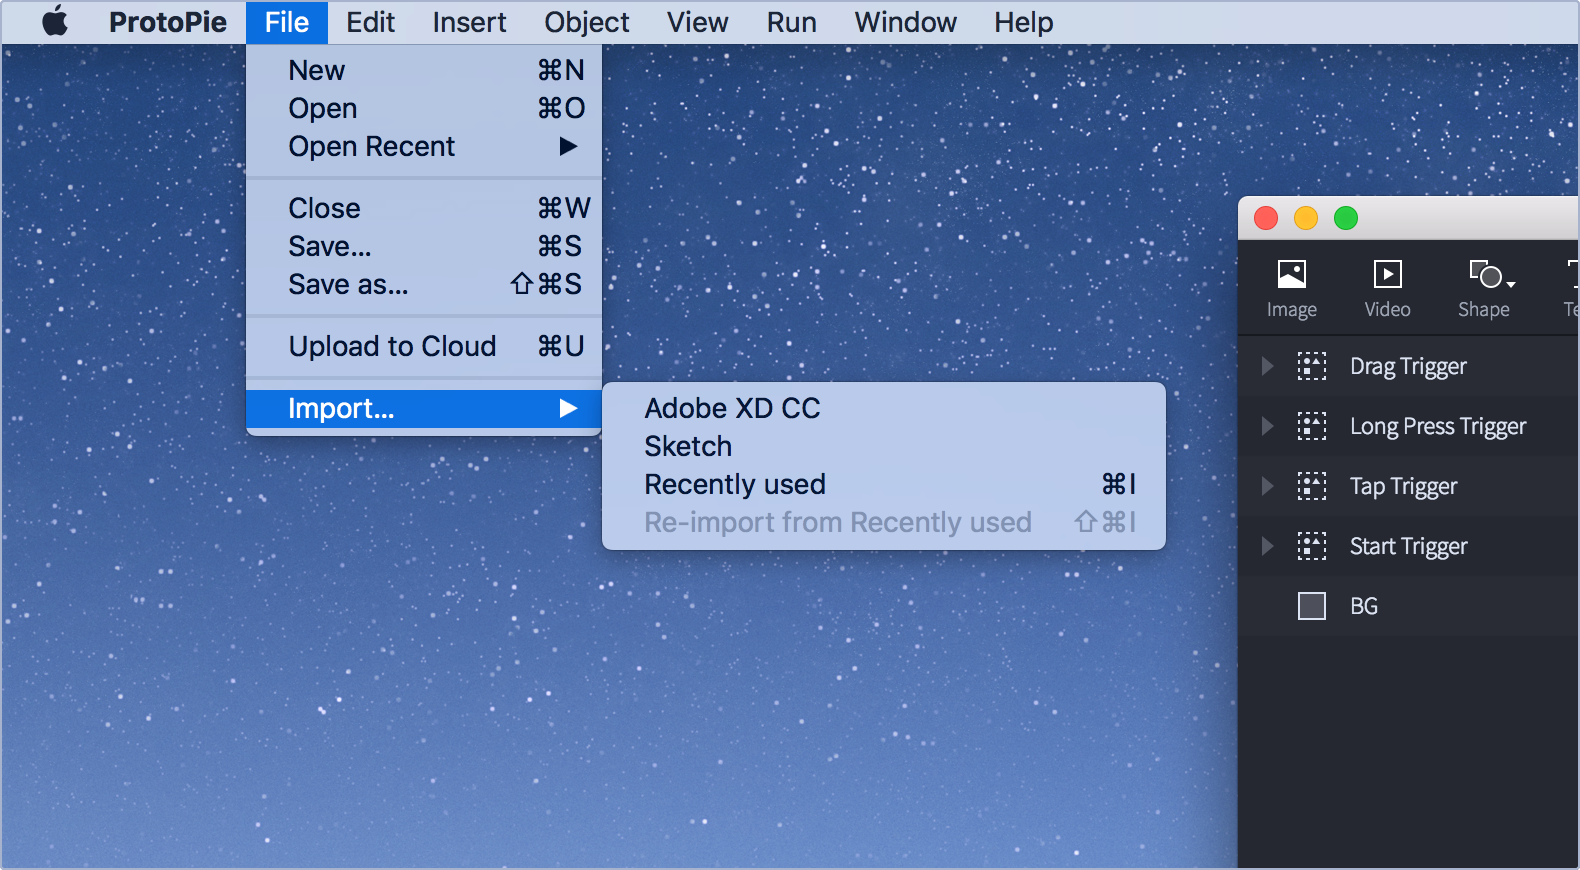
Task: Click the Start Trigger container icon
Action: (x=1312, y=546)
